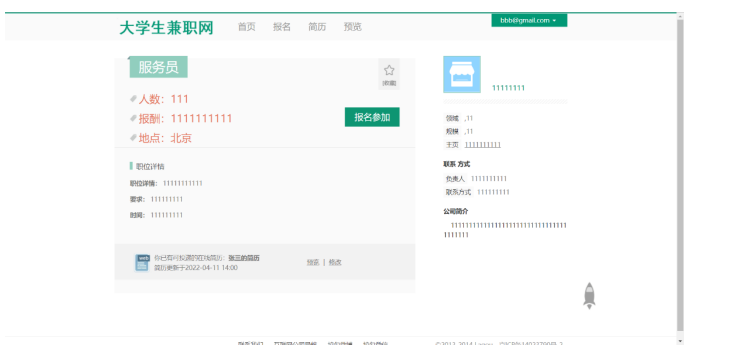Click the 时间 row text
The width and height of the screenshot is (731, 360).
pyautogui.click(x=156, y=215)
